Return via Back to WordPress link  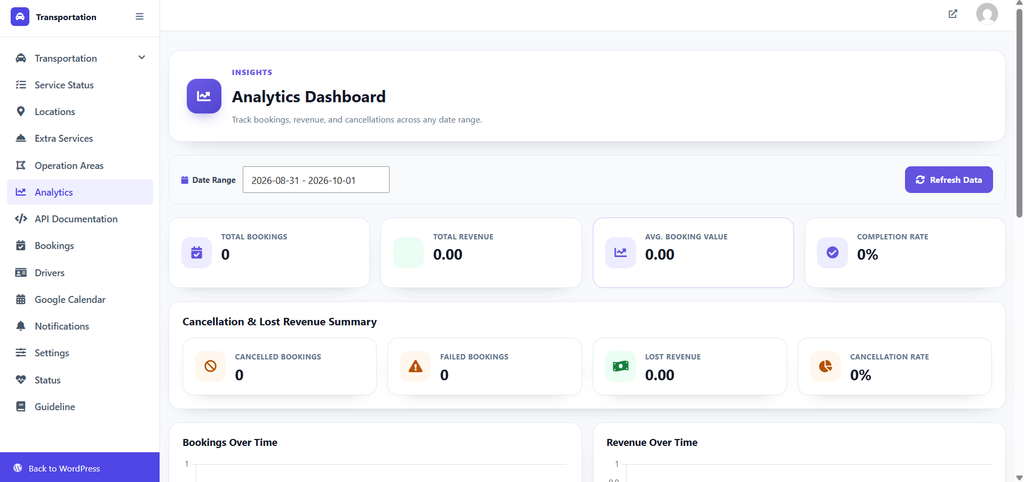(80, 468)
